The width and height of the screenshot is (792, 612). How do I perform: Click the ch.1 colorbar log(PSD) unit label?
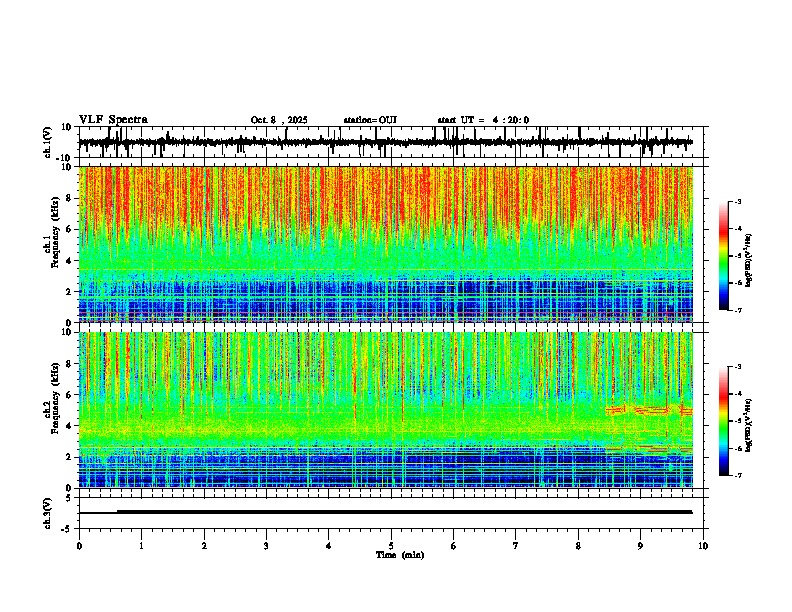coord(749,261)
